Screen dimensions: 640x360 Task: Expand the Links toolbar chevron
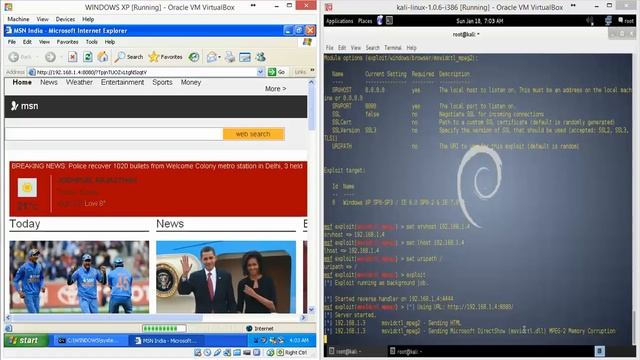[312, 71]
